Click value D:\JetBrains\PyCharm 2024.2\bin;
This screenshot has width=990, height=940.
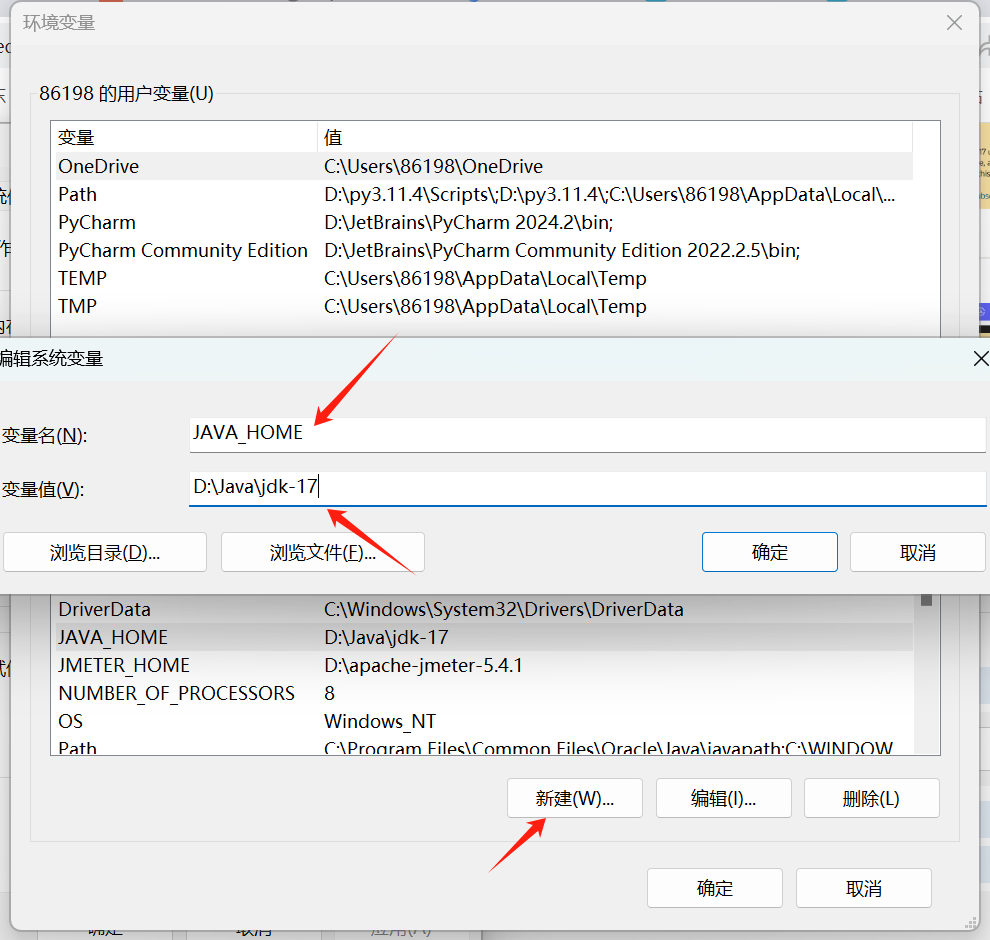468,222
